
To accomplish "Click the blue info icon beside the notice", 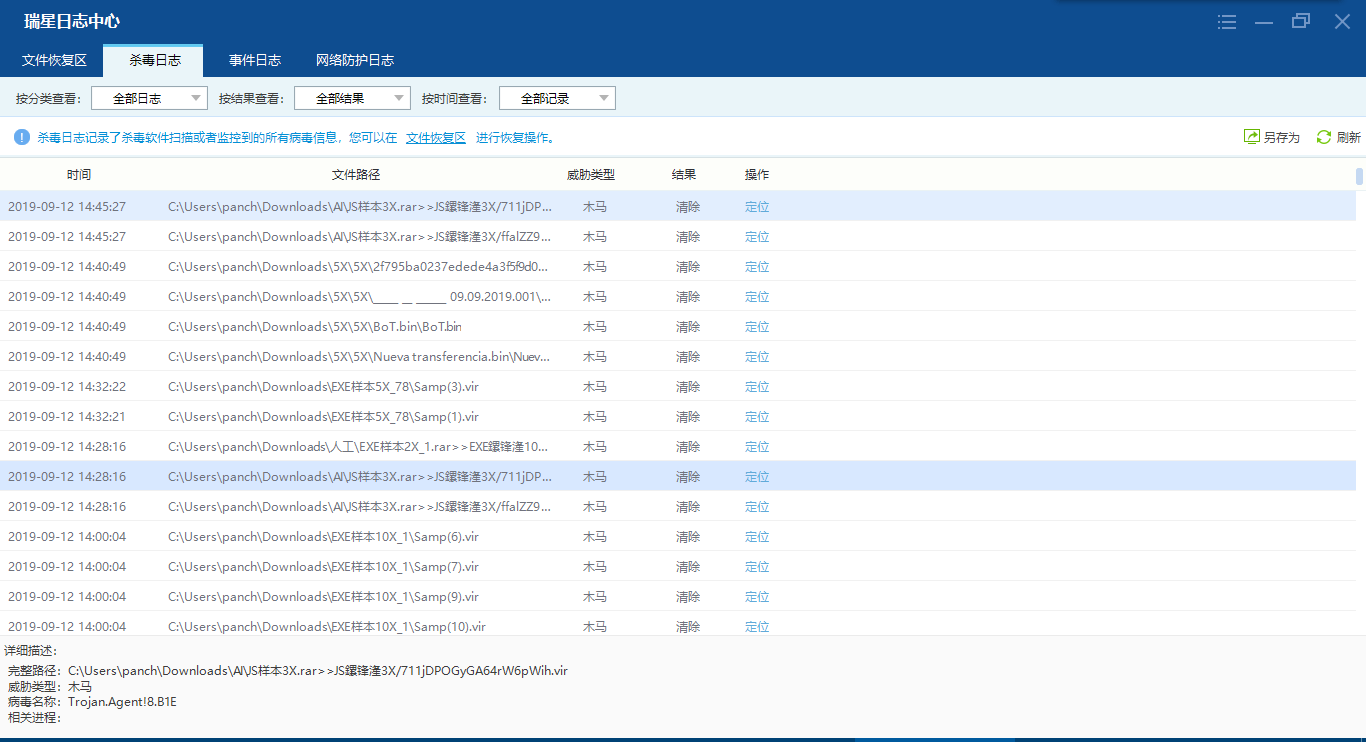I will [x=22, y=137].
